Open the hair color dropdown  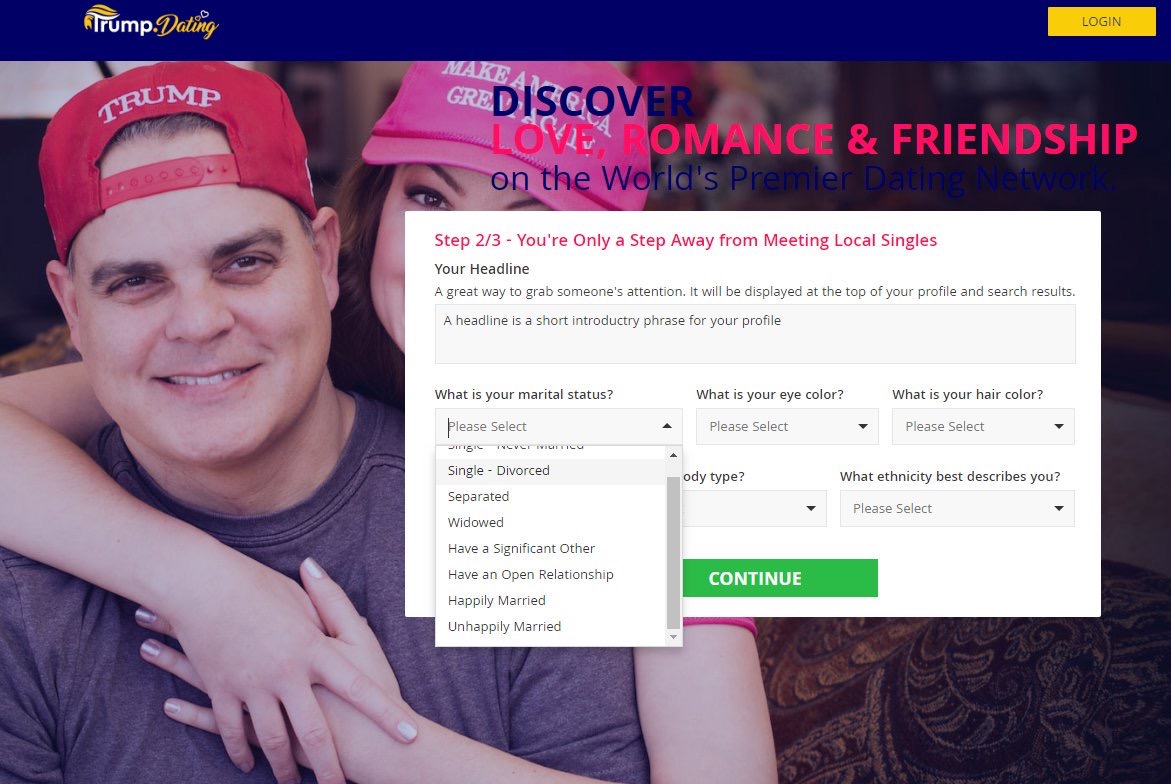[x=983, y=426]
